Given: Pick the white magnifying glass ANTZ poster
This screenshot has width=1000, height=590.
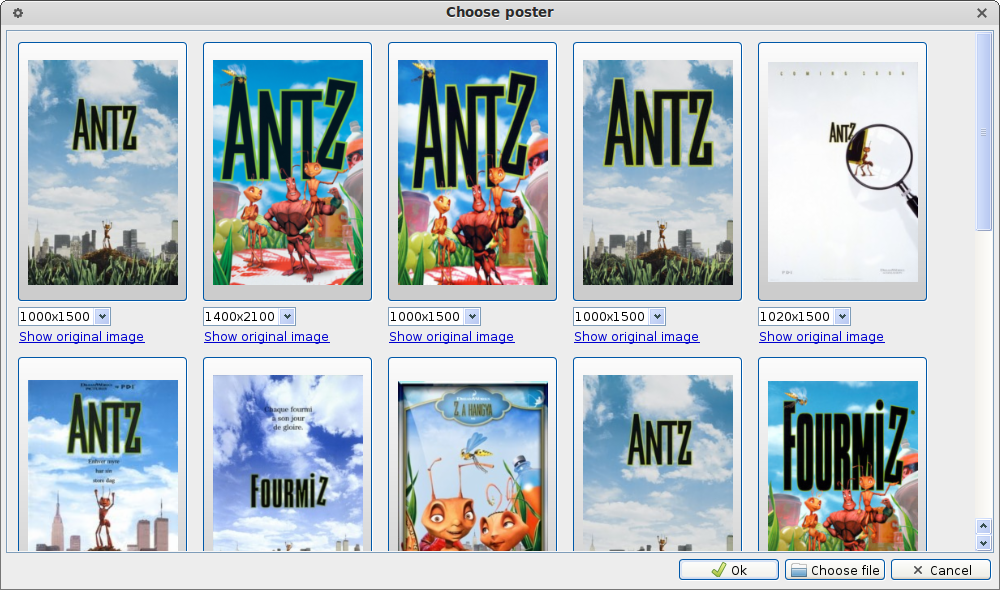Looking at the screenshot, I should pos(842,172).
